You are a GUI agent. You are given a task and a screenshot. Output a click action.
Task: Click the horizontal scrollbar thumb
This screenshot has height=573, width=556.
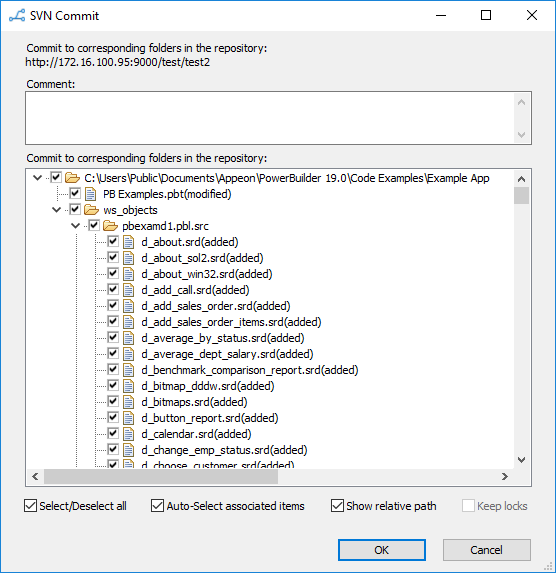[161, 477]
